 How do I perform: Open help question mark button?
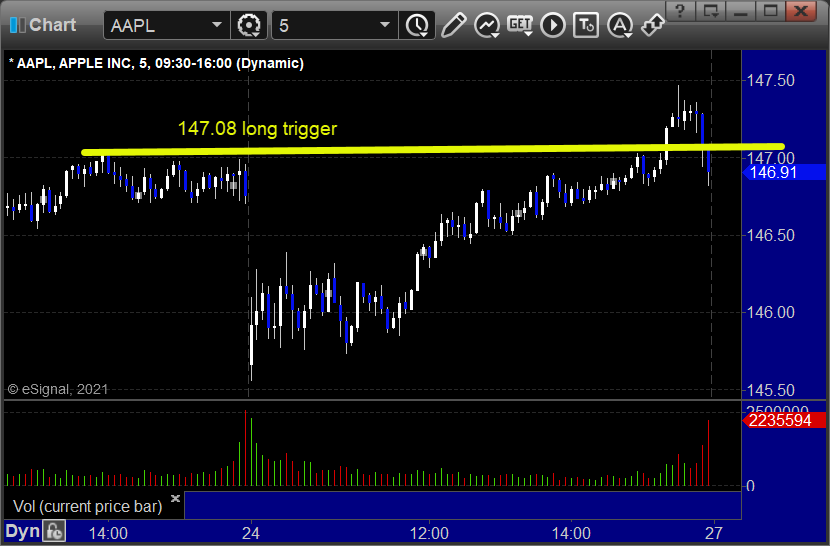680,11
